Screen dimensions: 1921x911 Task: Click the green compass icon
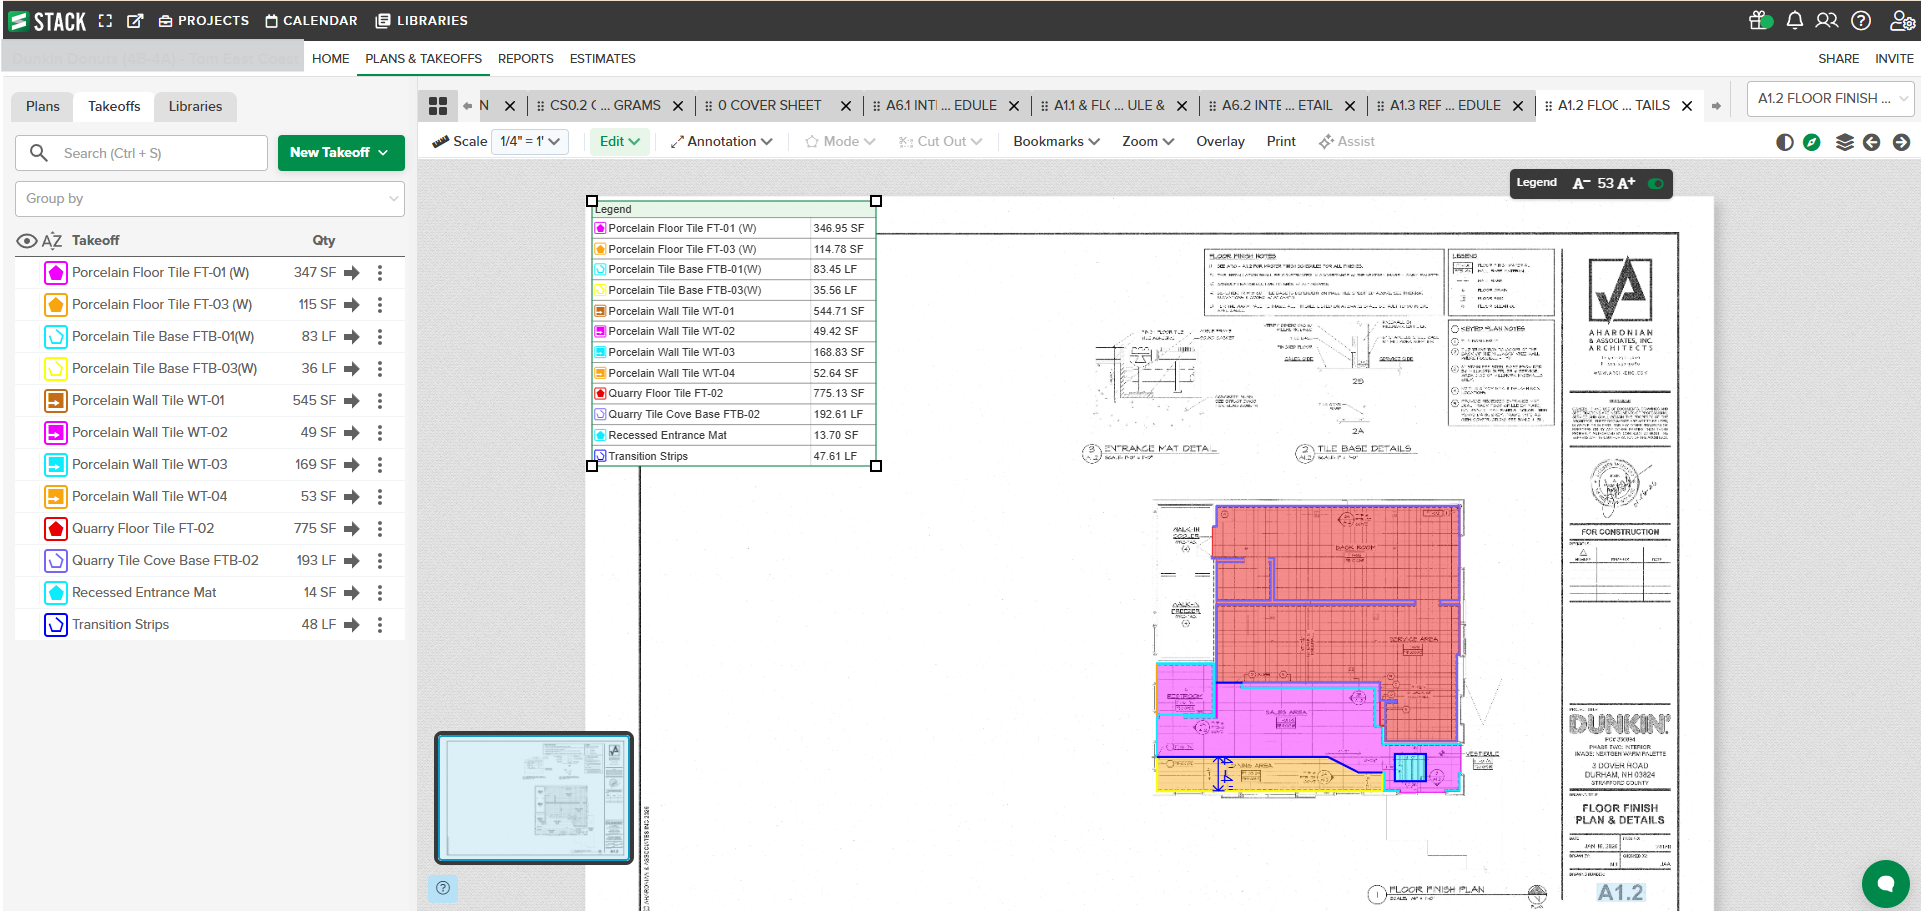pyautogui.click(x=1812, y=142)
